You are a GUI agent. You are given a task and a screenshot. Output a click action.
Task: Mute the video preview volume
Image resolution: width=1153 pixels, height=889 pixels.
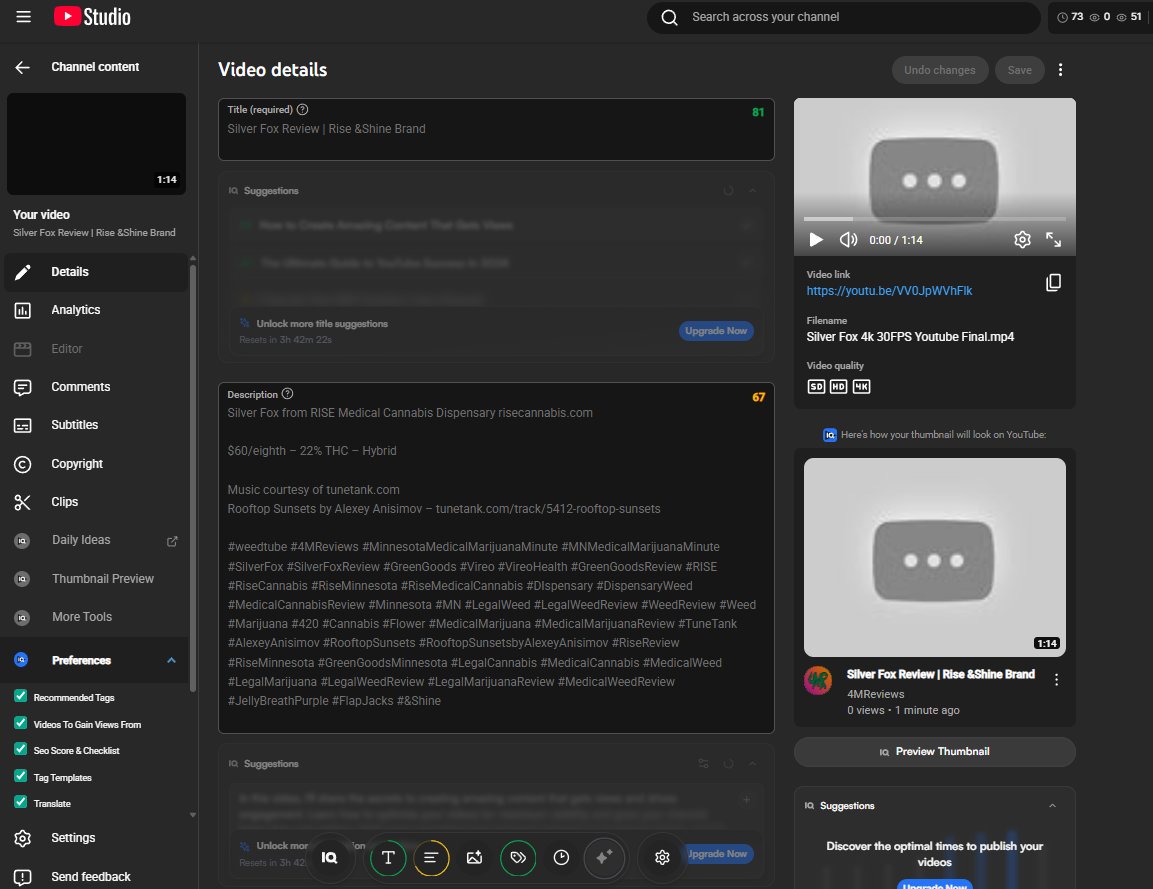pos(849,240)
